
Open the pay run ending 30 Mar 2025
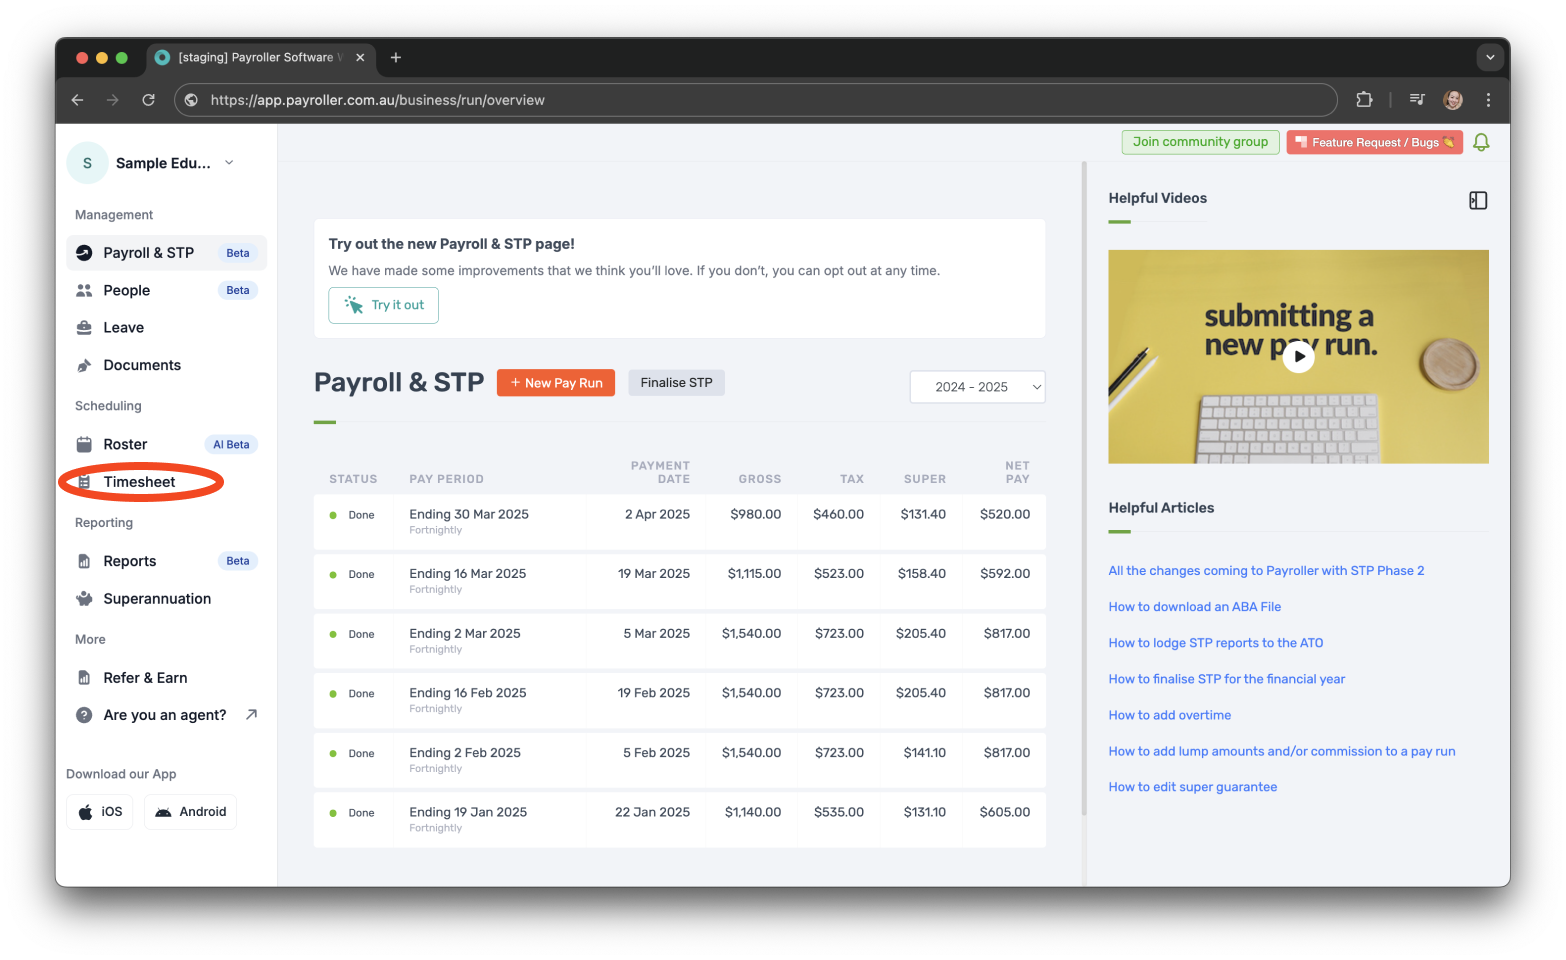469,514
